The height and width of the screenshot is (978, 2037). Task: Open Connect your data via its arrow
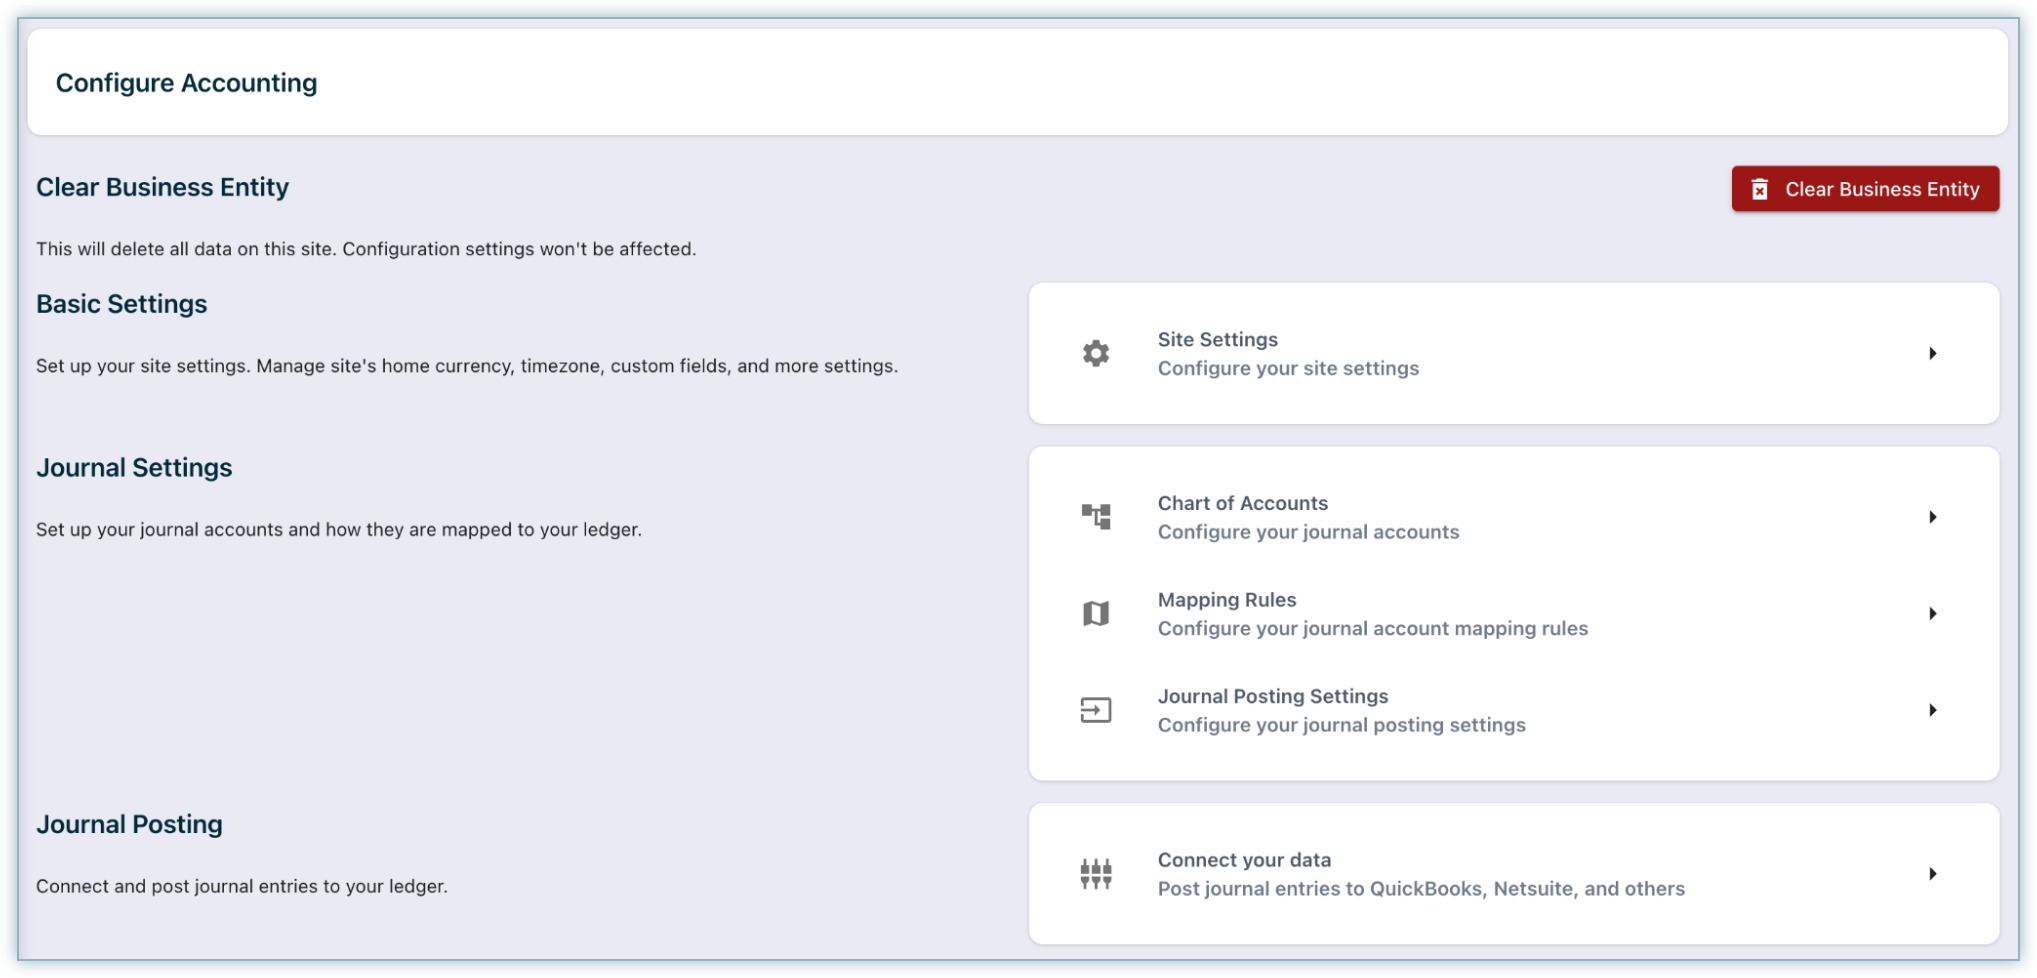click(x=1933, y=874)
